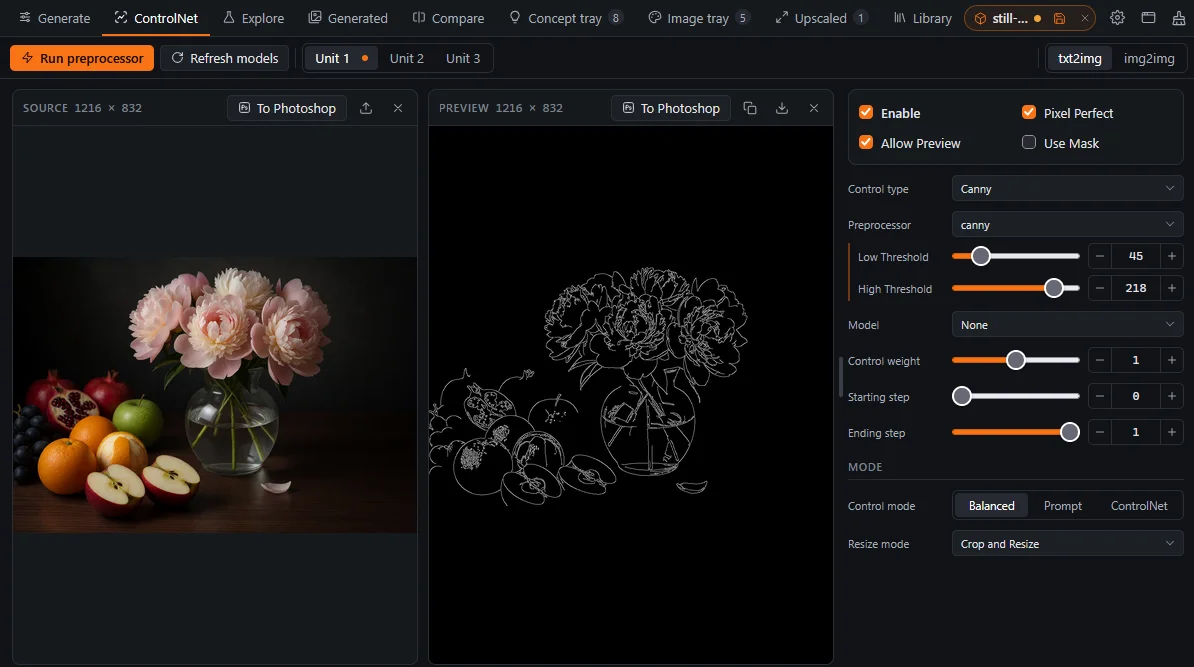This screenshot has height=667, width=1194.
Task: Go to the Generate tab
Action: click(54, 18)
